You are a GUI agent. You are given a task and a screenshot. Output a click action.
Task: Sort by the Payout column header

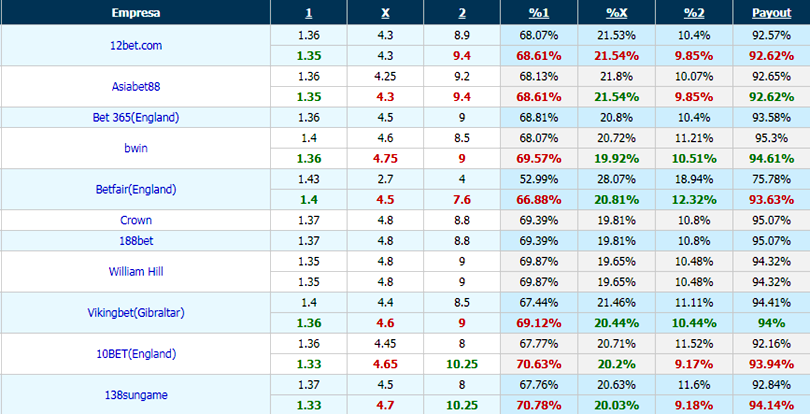click(771, 13)
